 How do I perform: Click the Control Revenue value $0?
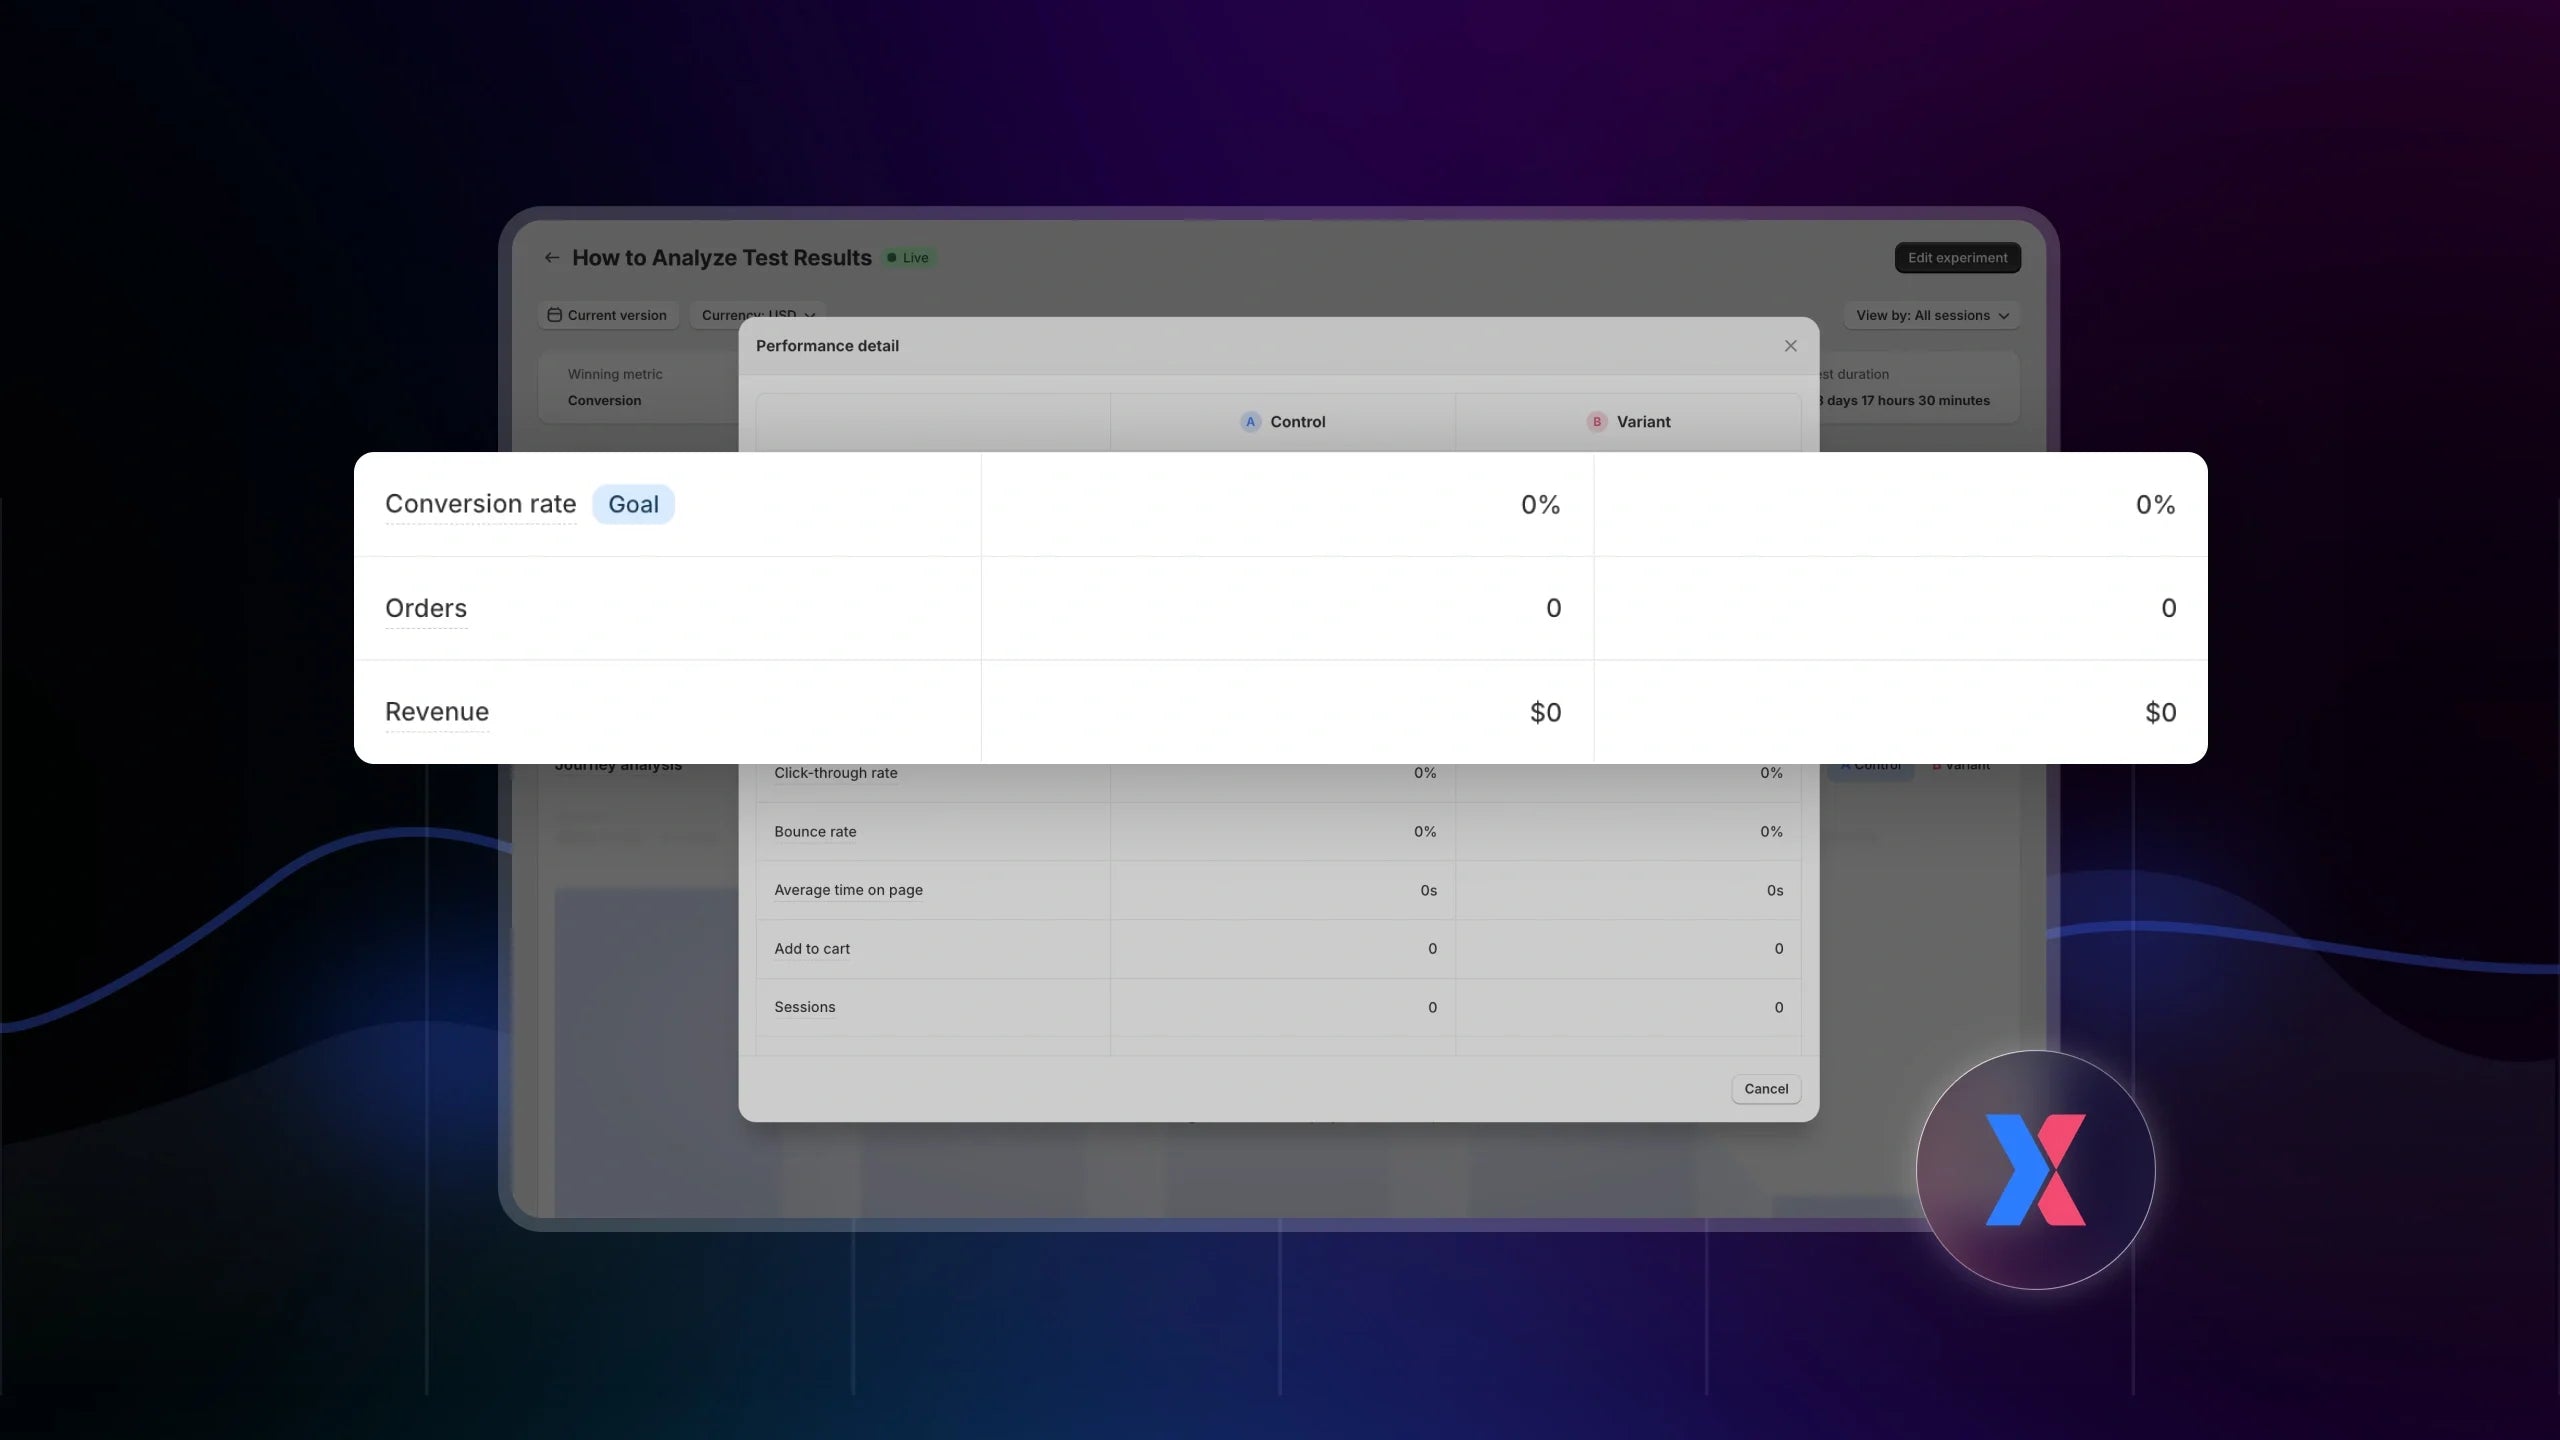(1545, 712)
